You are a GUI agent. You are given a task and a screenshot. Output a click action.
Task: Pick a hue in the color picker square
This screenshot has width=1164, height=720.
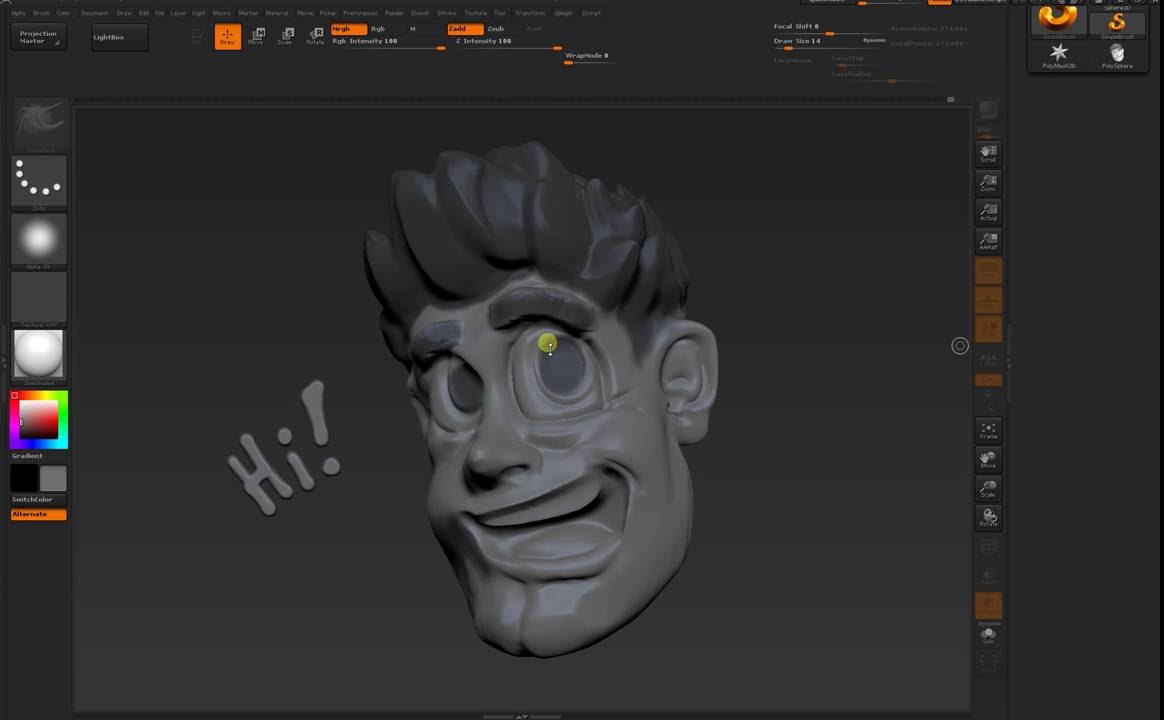tap(39, 419)
